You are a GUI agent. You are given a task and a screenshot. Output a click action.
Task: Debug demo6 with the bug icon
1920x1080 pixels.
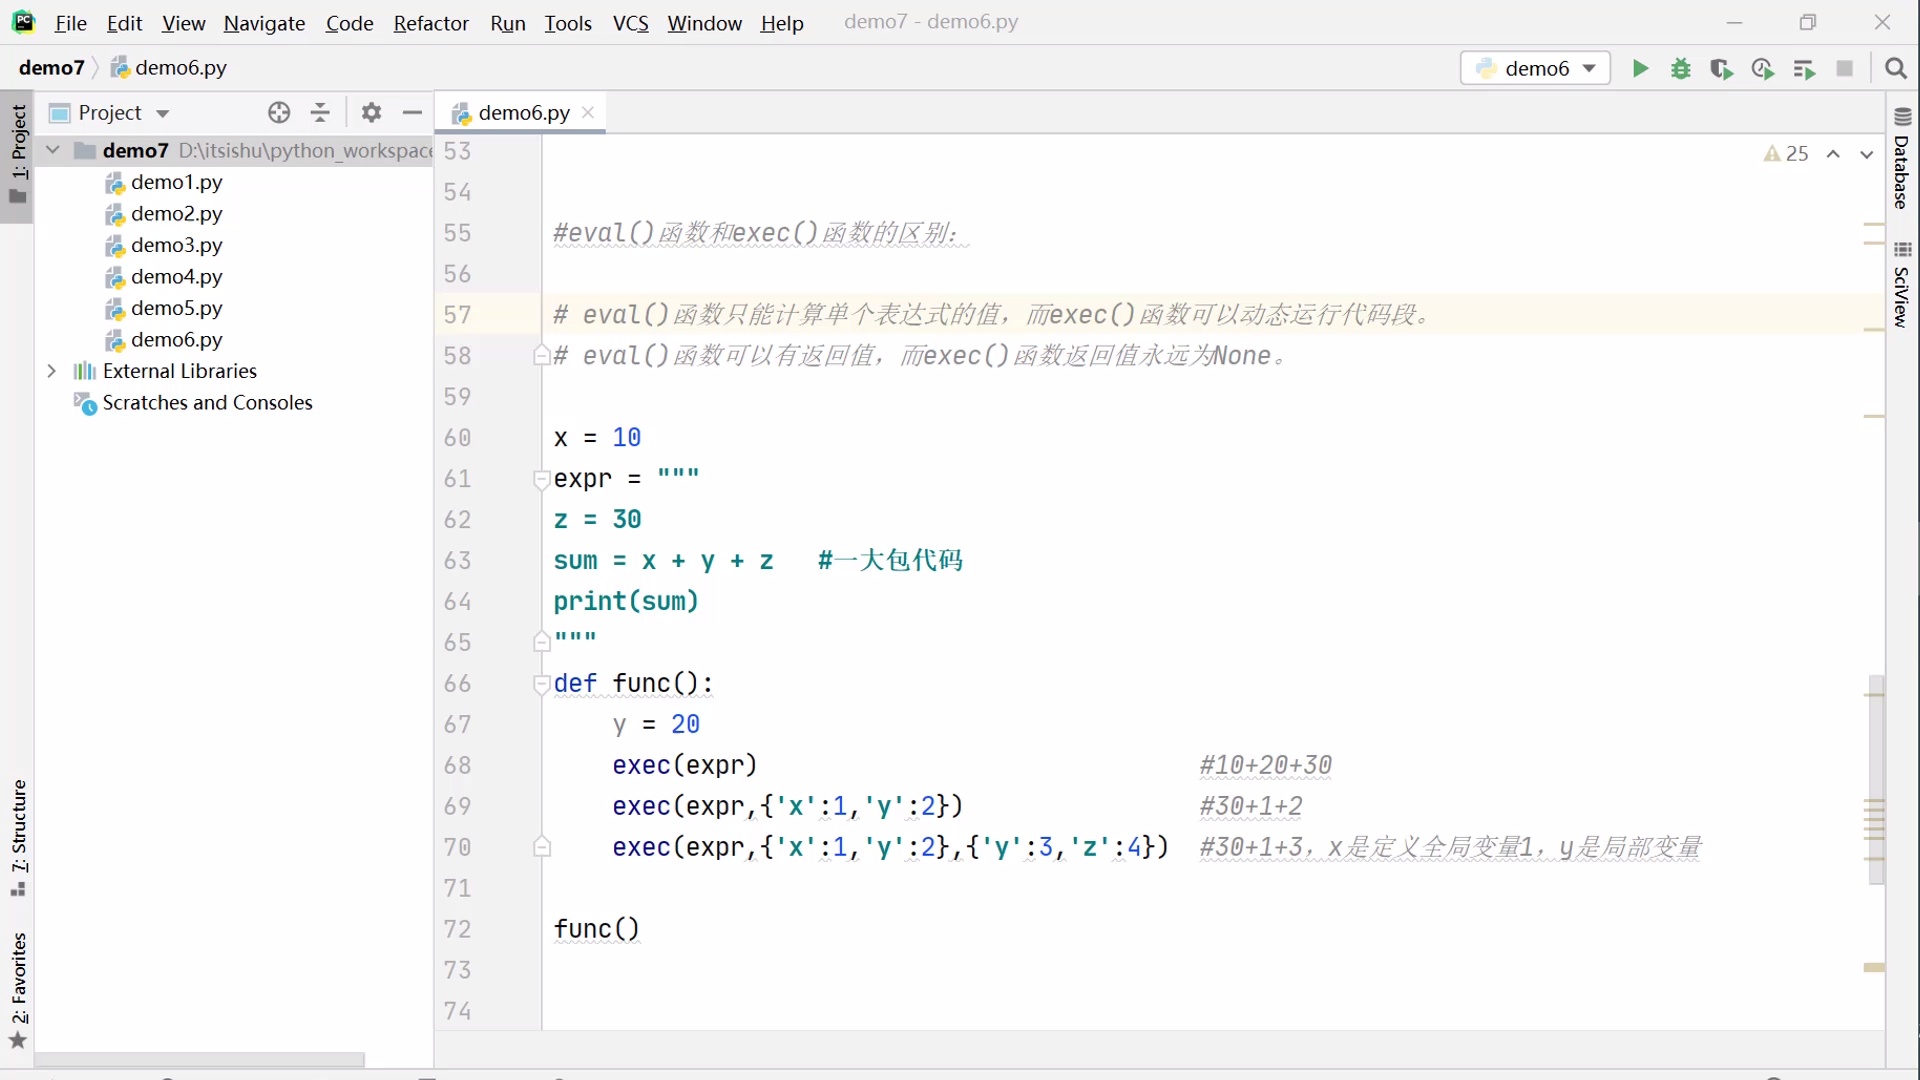pos(1681,68)
